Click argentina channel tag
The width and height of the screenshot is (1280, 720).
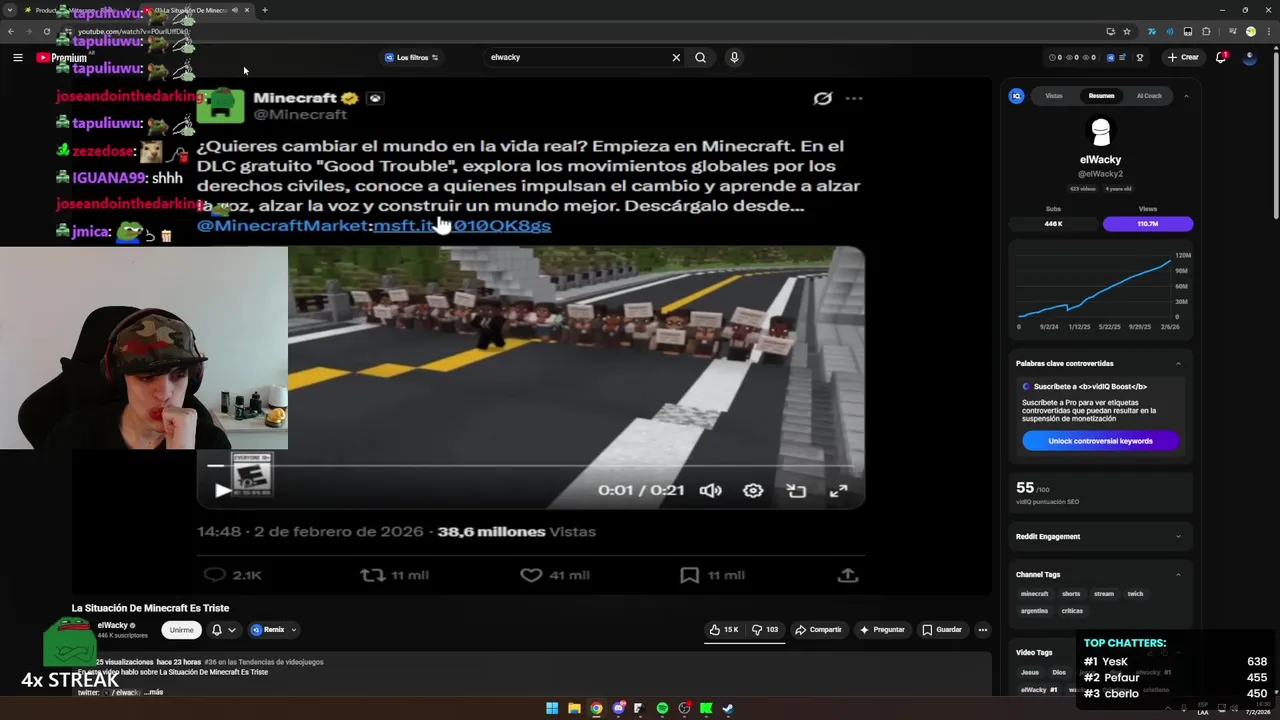tap(1035, 611)
